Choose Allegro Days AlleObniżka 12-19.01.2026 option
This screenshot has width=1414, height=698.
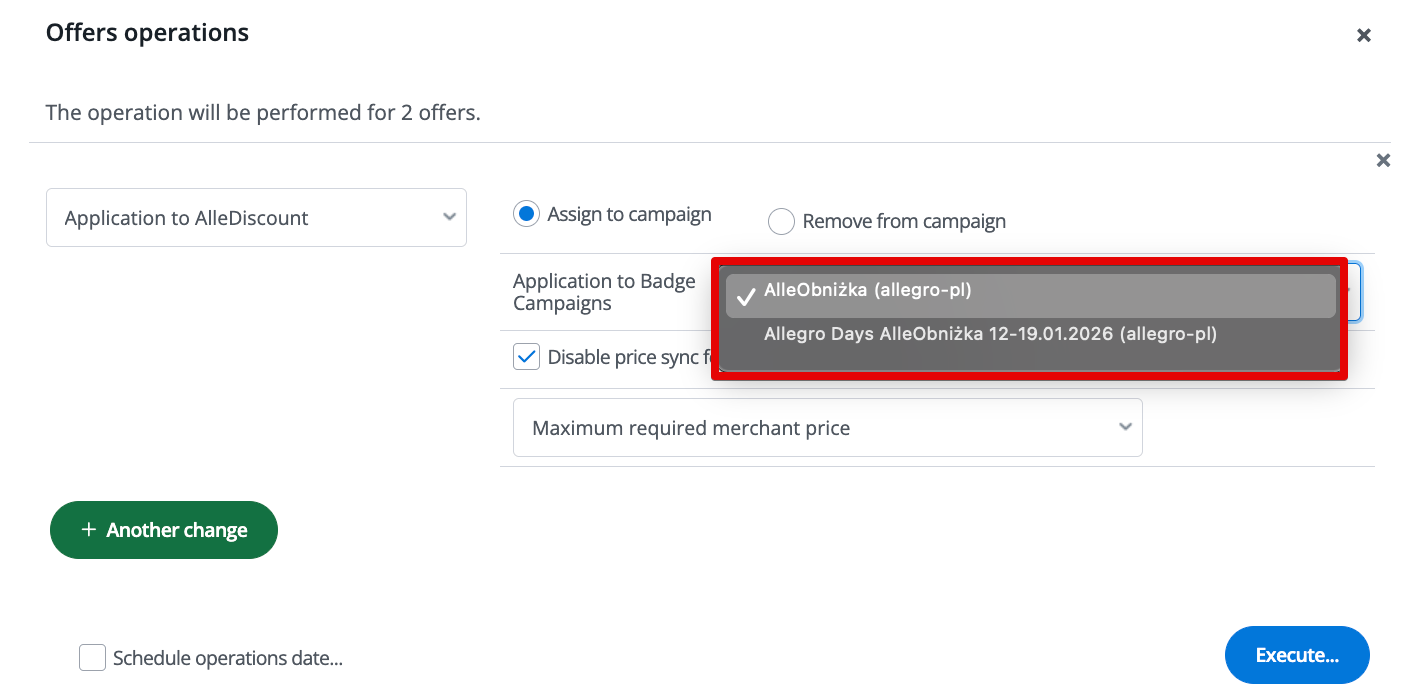[x=989, y=334]
